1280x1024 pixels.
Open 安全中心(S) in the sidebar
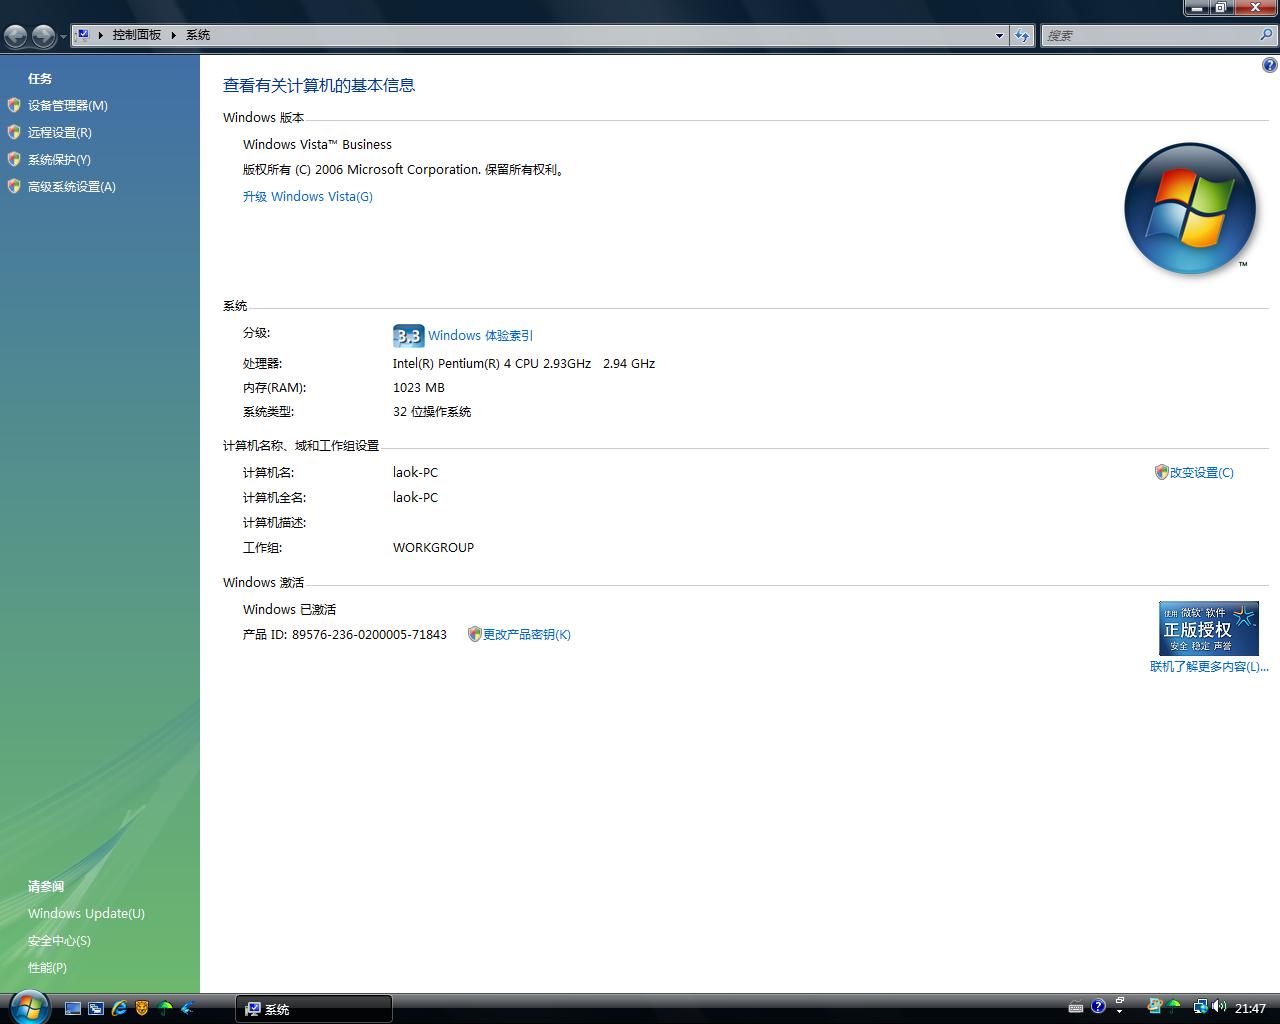[59, 940]
